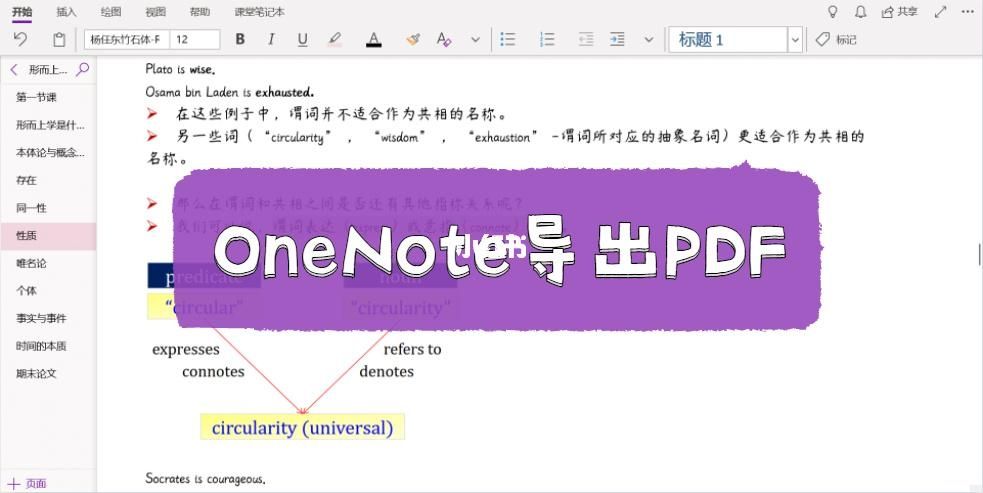Open the 插入 ribbon tab

66,12
